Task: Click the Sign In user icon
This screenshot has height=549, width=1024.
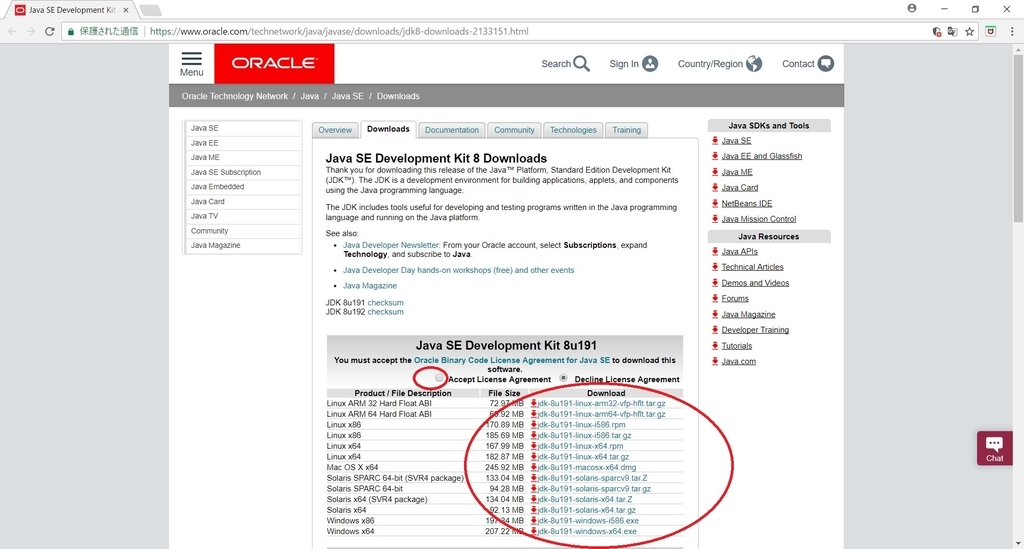Action: [x=650, y=63]
